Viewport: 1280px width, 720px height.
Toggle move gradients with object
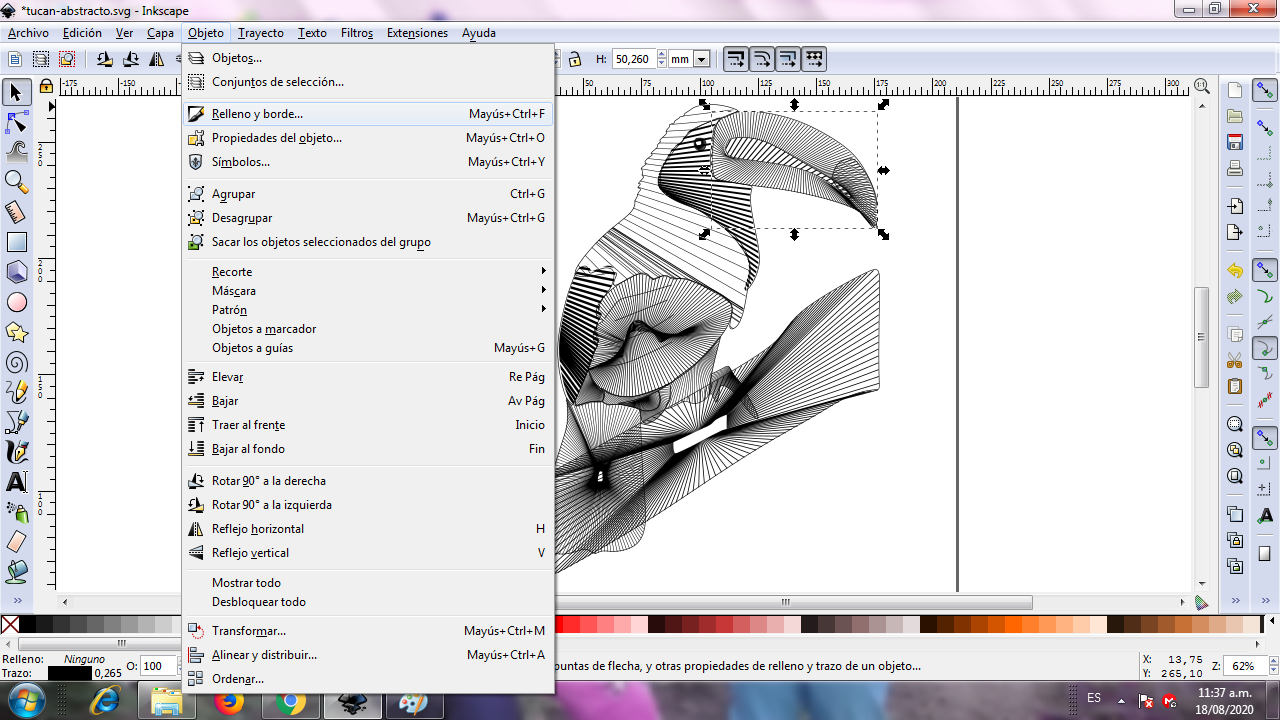coord(788,59)
